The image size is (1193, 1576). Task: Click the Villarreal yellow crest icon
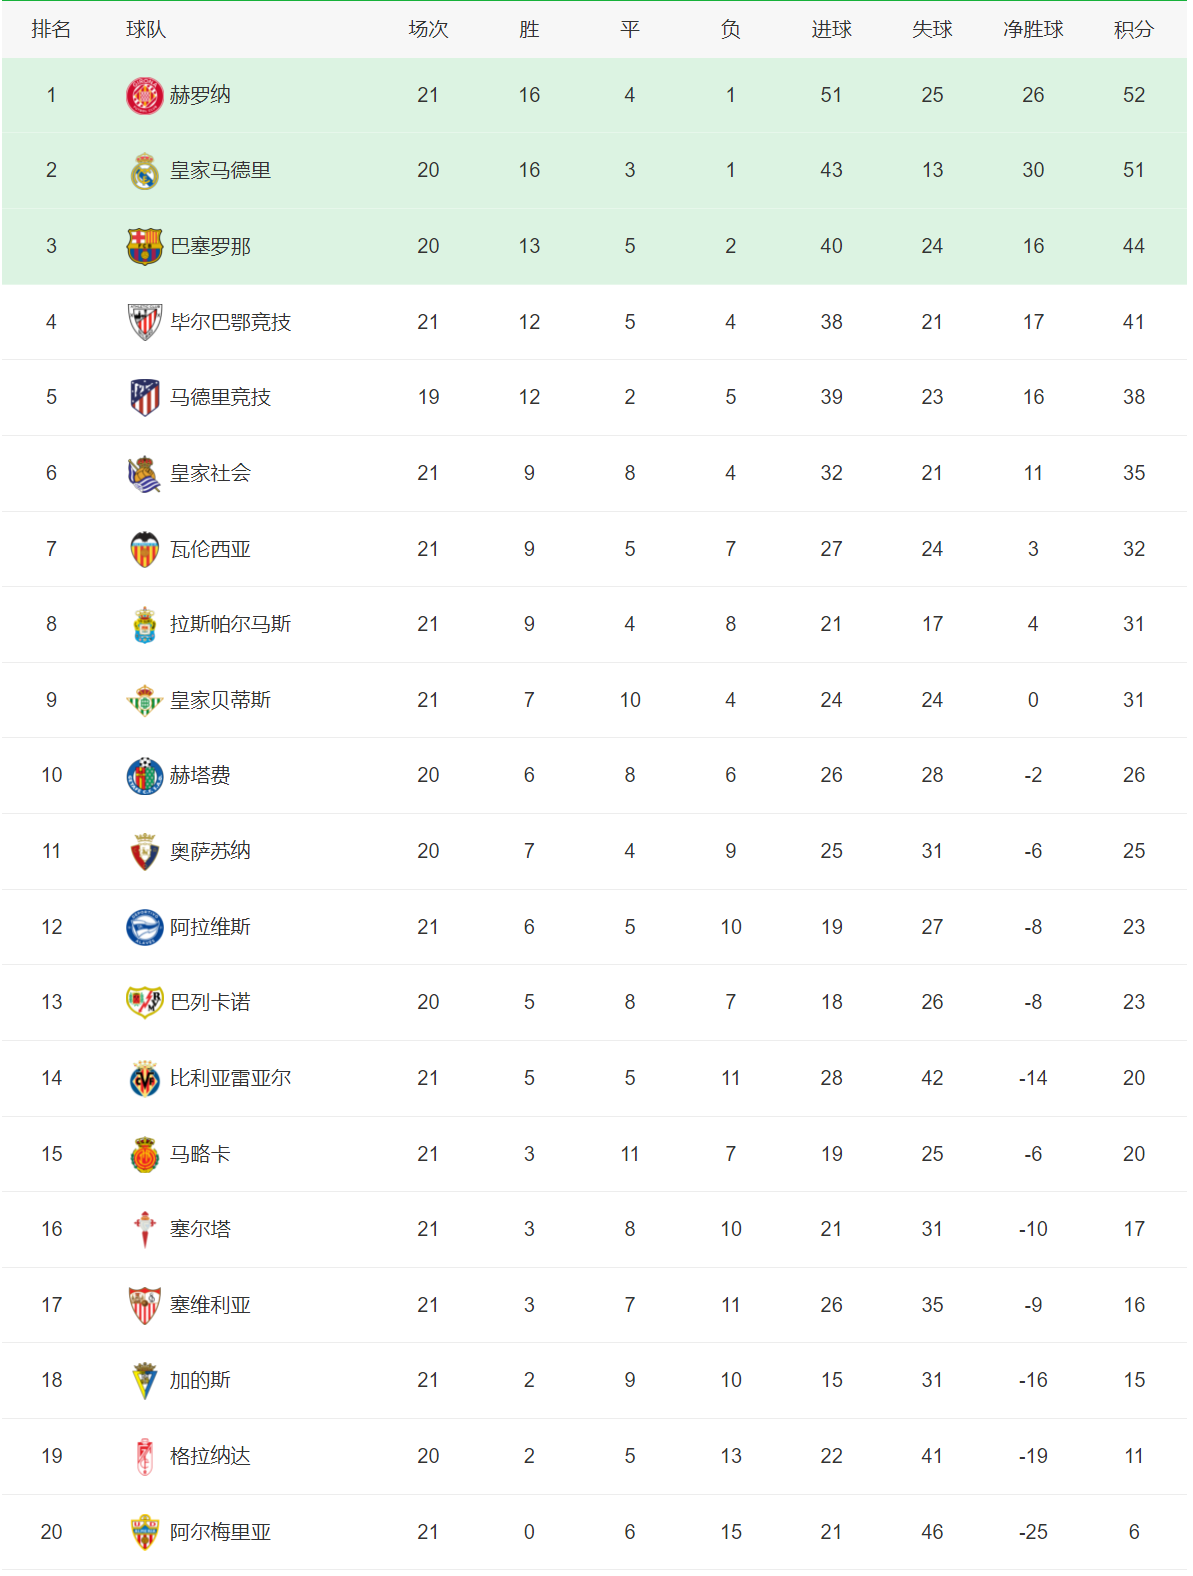[x=144, y=1079]
